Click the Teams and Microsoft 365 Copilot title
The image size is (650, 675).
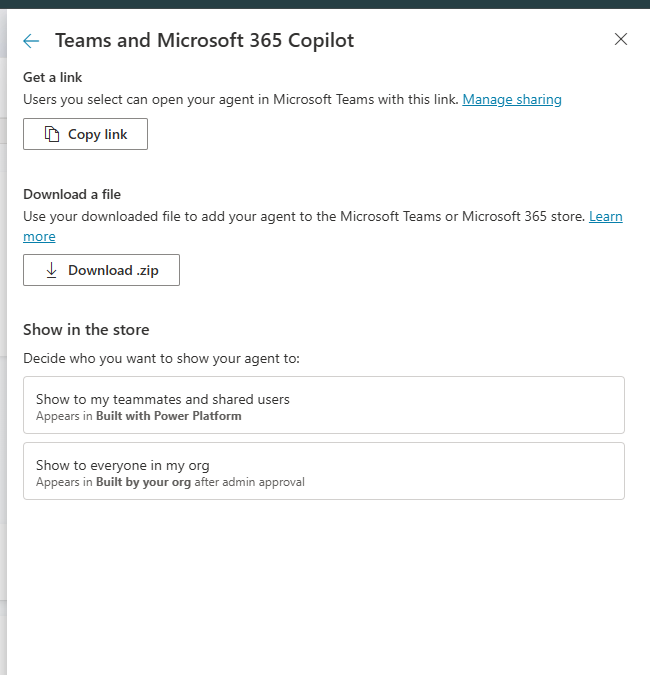(204, 41)
